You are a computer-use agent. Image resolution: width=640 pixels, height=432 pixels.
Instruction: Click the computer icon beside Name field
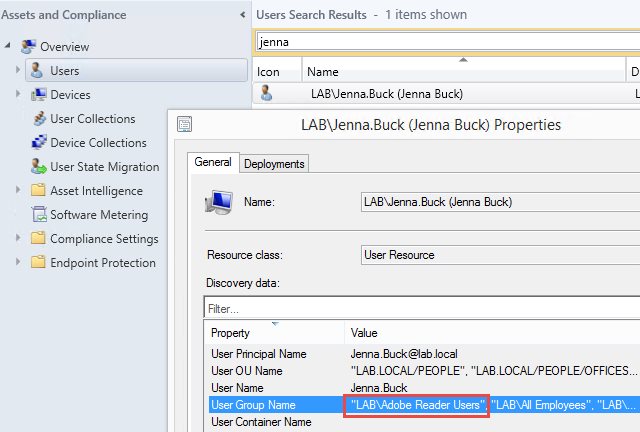coord(219,202)
